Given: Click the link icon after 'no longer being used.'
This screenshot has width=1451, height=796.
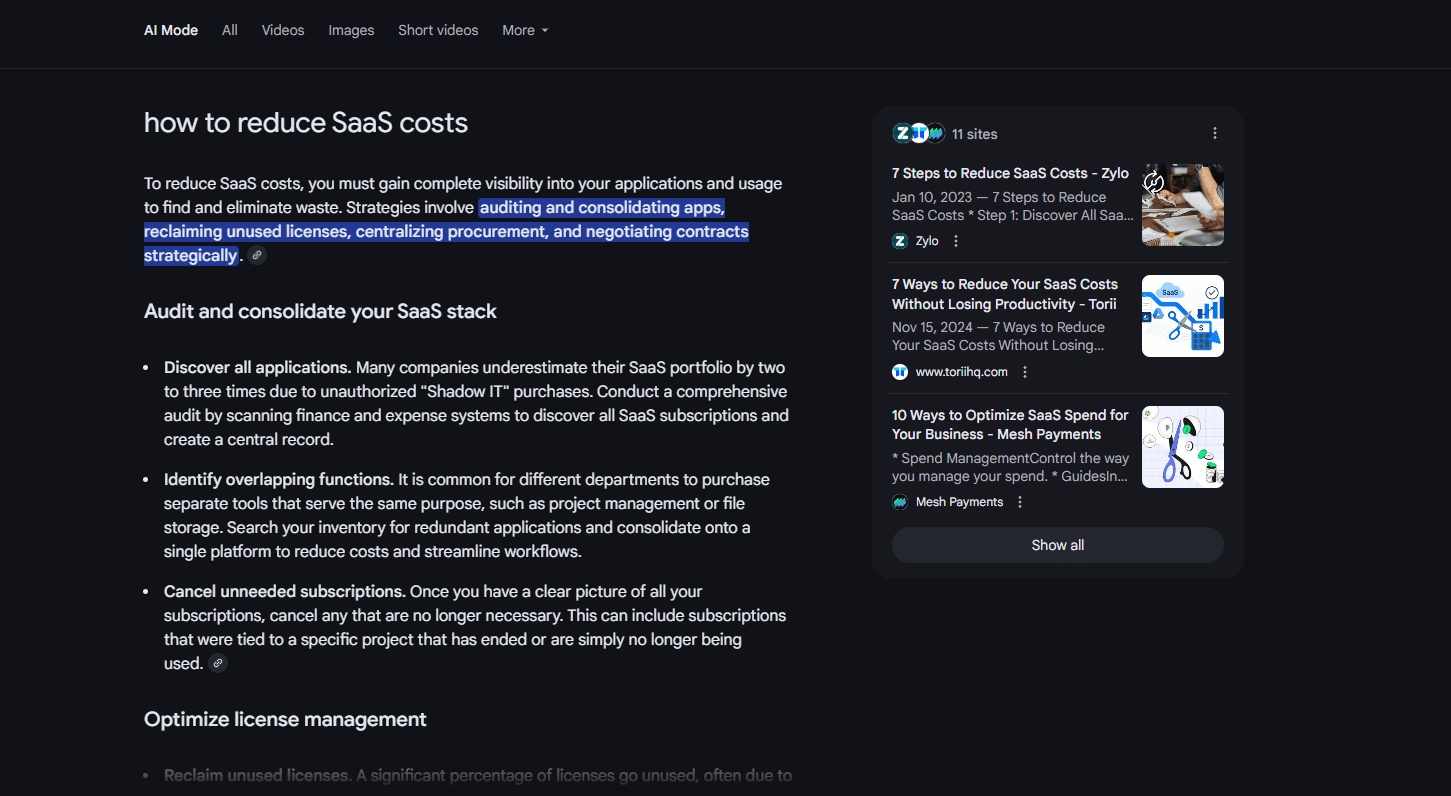Looking at the screenshot, I should (218, 663).
